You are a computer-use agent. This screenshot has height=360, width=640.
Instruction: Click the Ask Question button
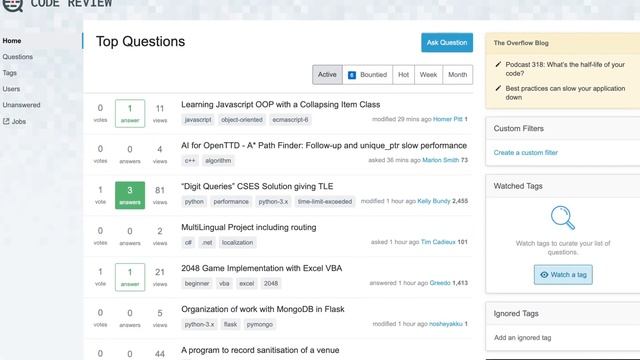point(447,42)
